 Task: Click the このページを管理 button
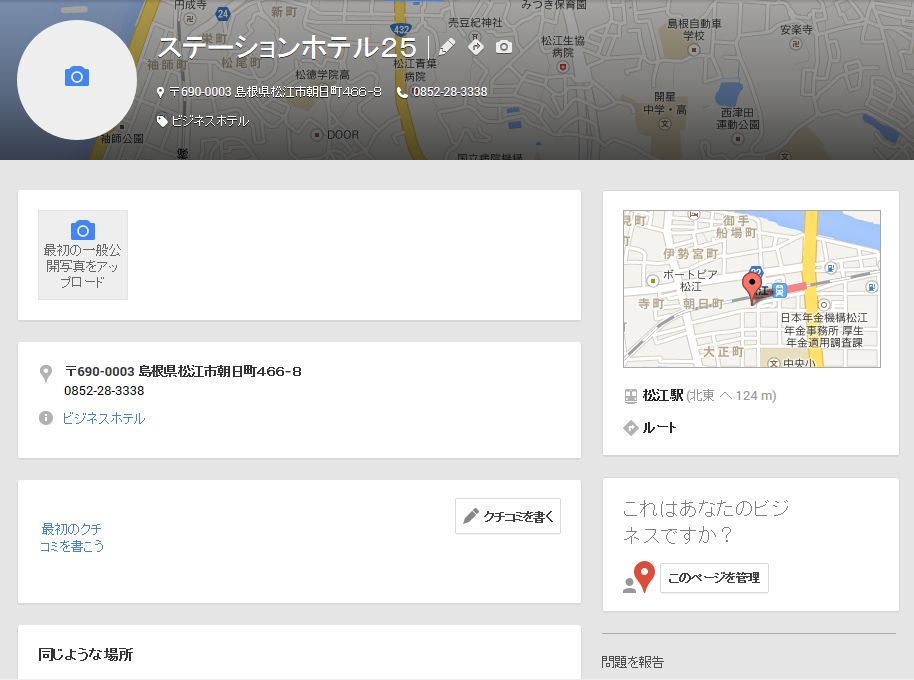click(x=714, y=577)
